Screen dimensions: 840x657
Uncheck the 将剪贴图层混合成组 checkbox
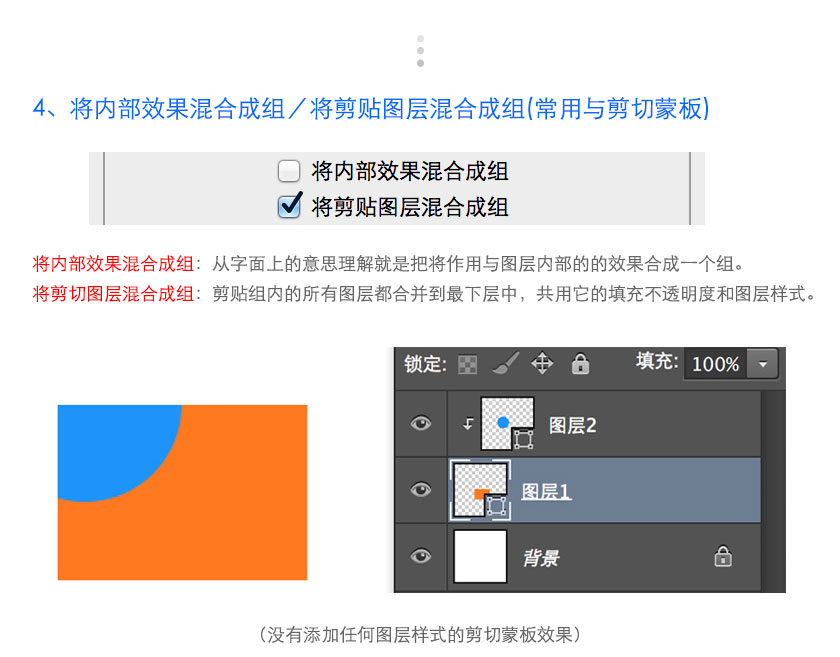click(x=289, y=206)
